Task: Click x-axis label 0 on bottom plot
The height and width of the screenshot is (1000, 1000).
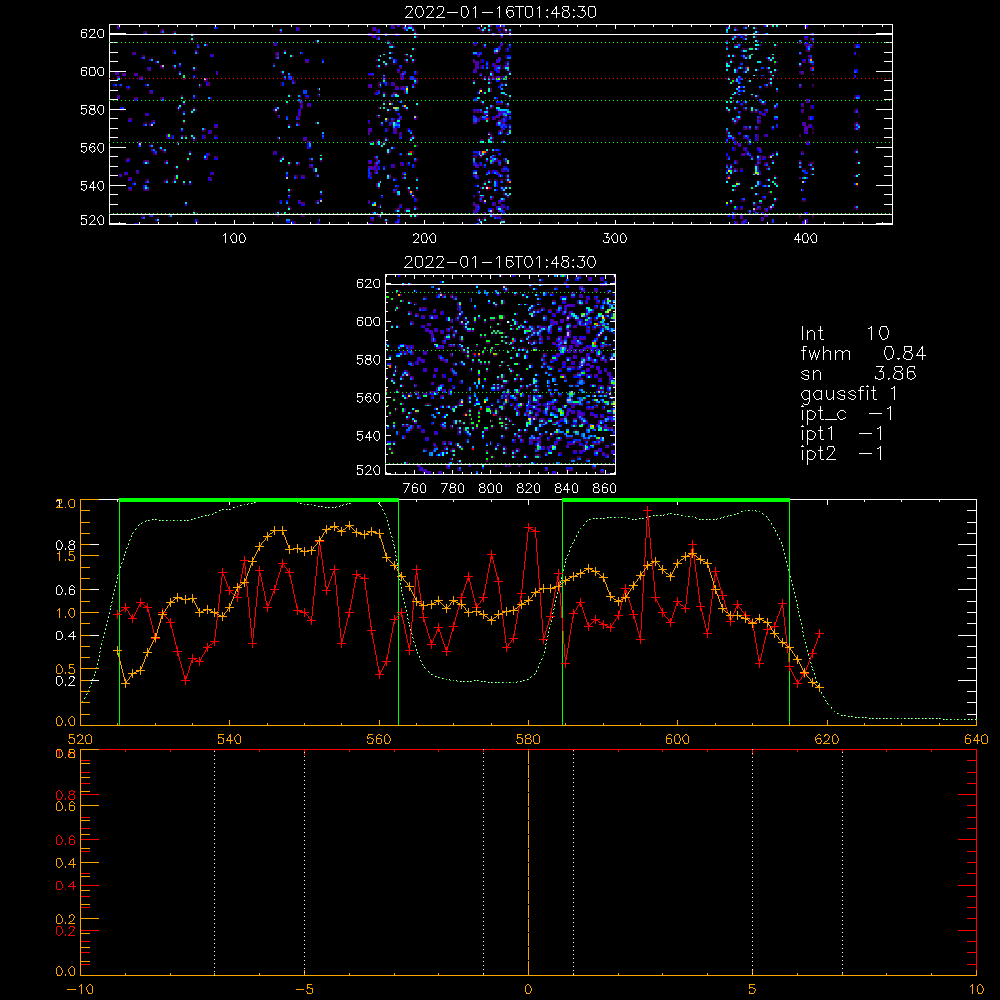Action: pos(528,990)
